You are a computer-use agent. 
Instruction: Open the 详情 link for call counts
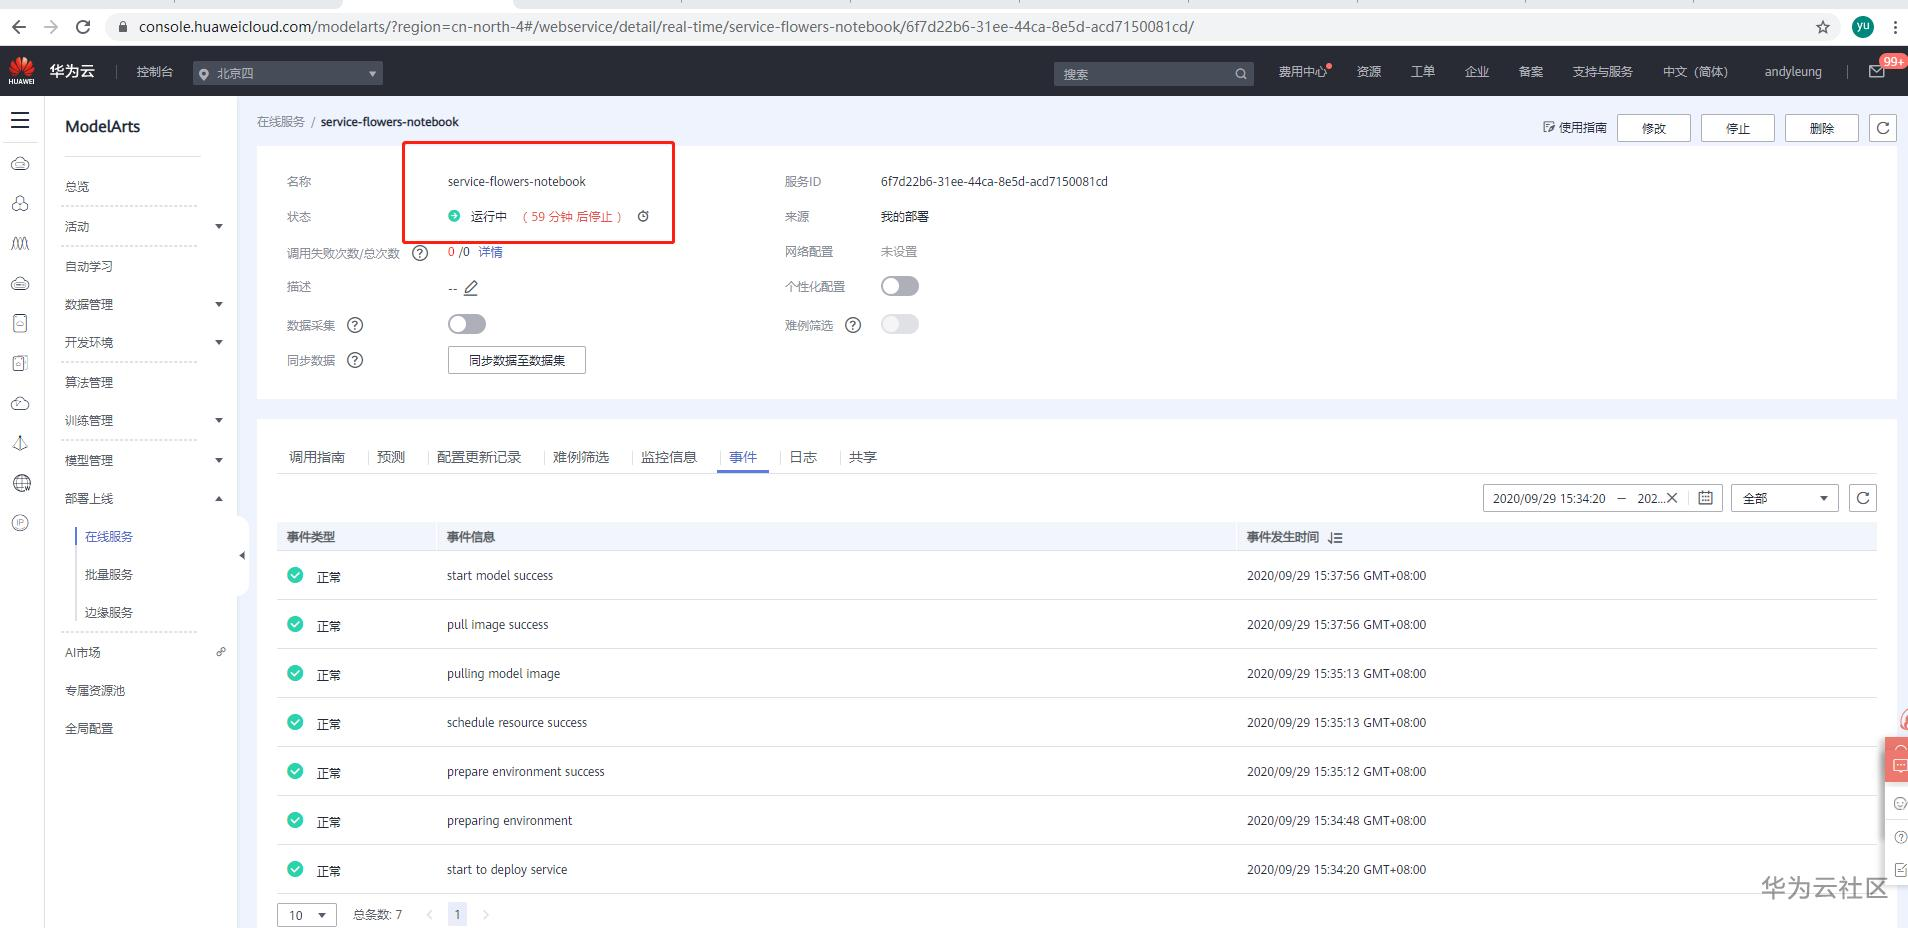coord(490,252)
